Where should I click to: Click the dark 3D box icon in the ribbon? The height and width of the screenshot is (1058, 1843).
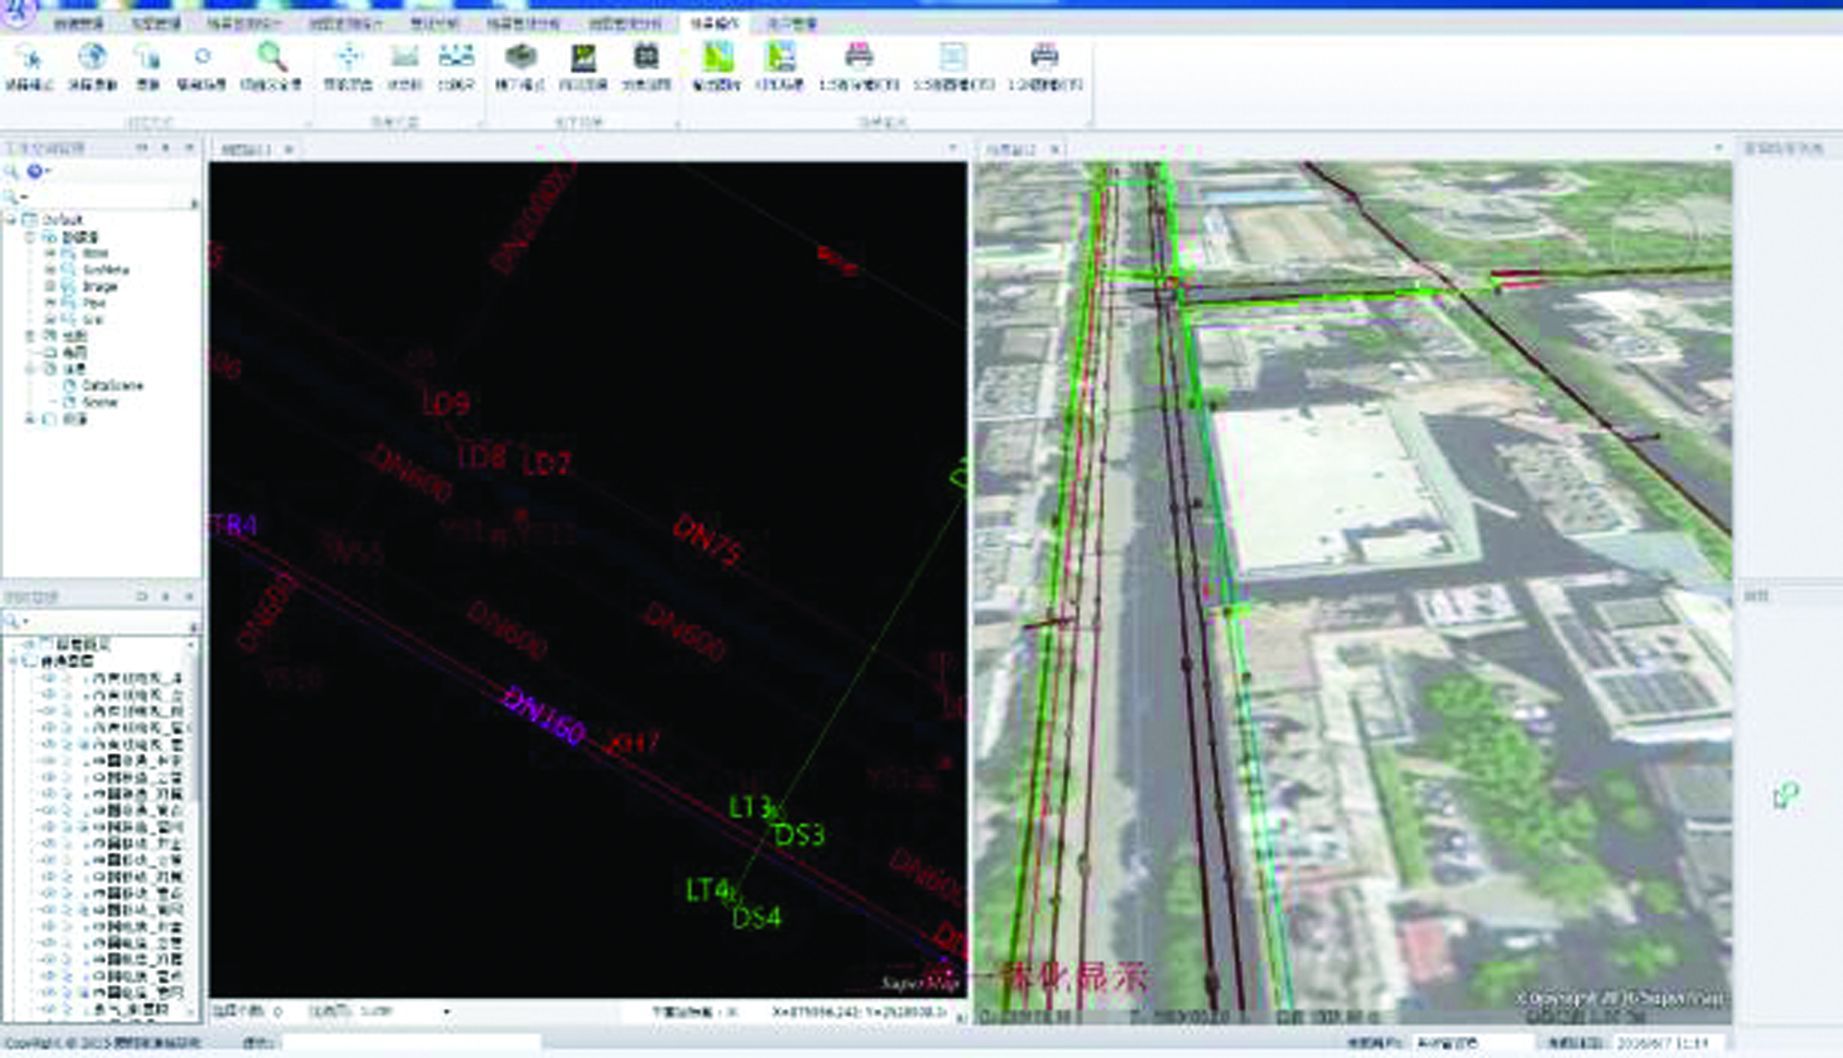(x=520, y=58)
